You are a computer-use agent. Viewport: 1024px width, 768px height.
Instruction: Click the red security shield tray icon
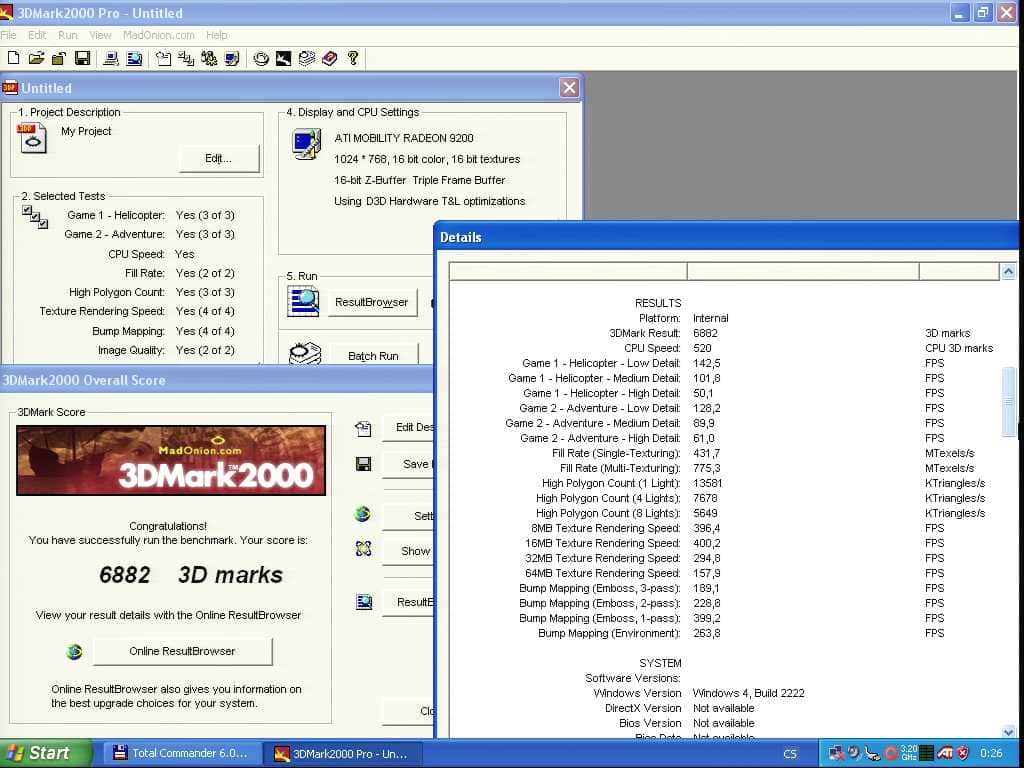(962, 753)
